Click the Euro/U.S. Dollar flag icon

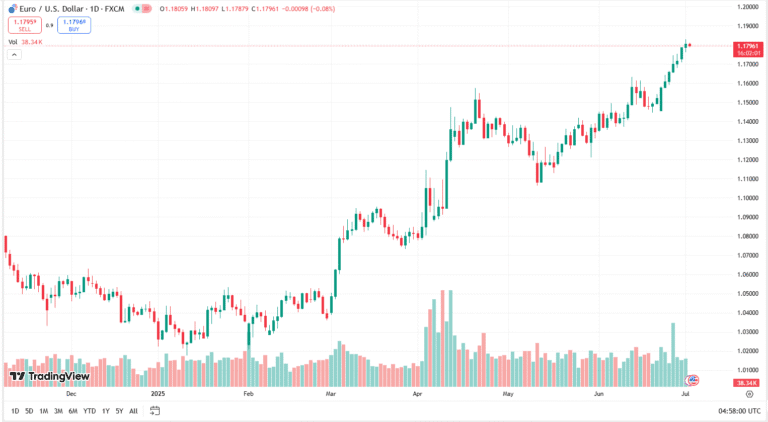(x=12, y=8)
